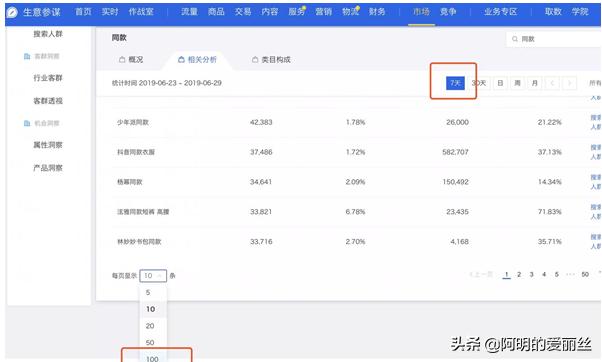602x362 pixels.
Task: Click the value 582,707
Action: 455,152
